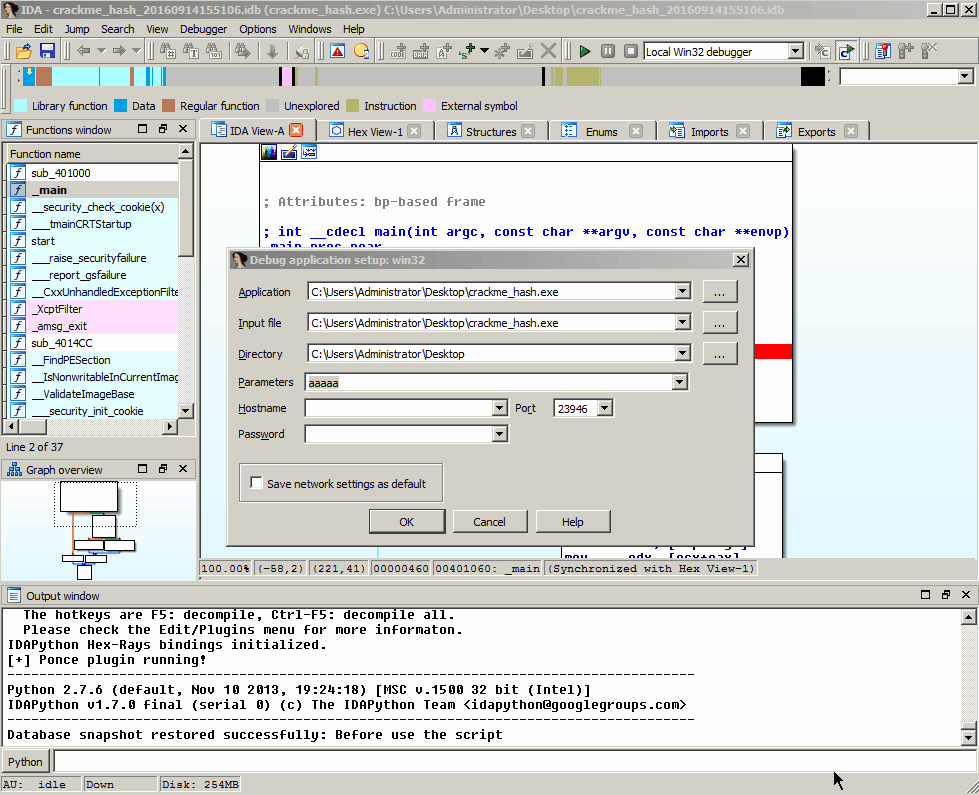
Task: Click the edit pencil icon in graph node
Action: [289, 152]
